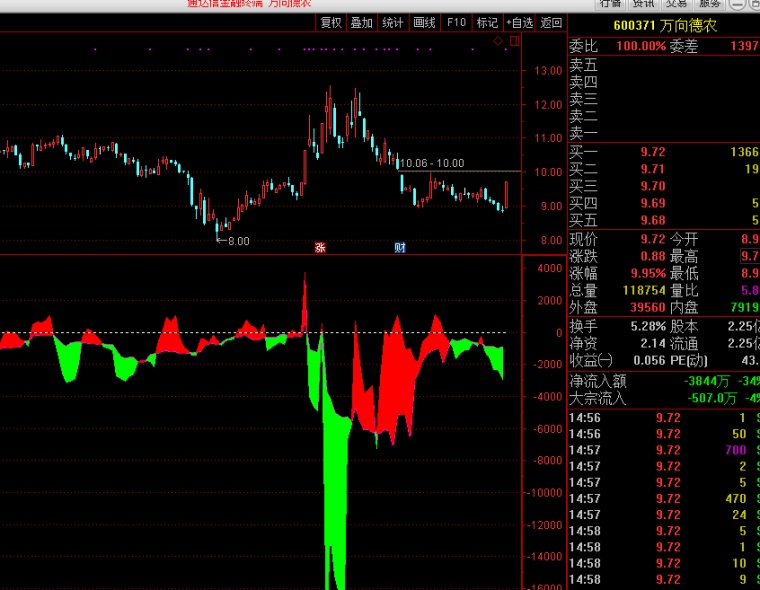Click the red square panel icon
Image resolution: width=760 pixels, height=590 pixels.
(x=515, y=41)
